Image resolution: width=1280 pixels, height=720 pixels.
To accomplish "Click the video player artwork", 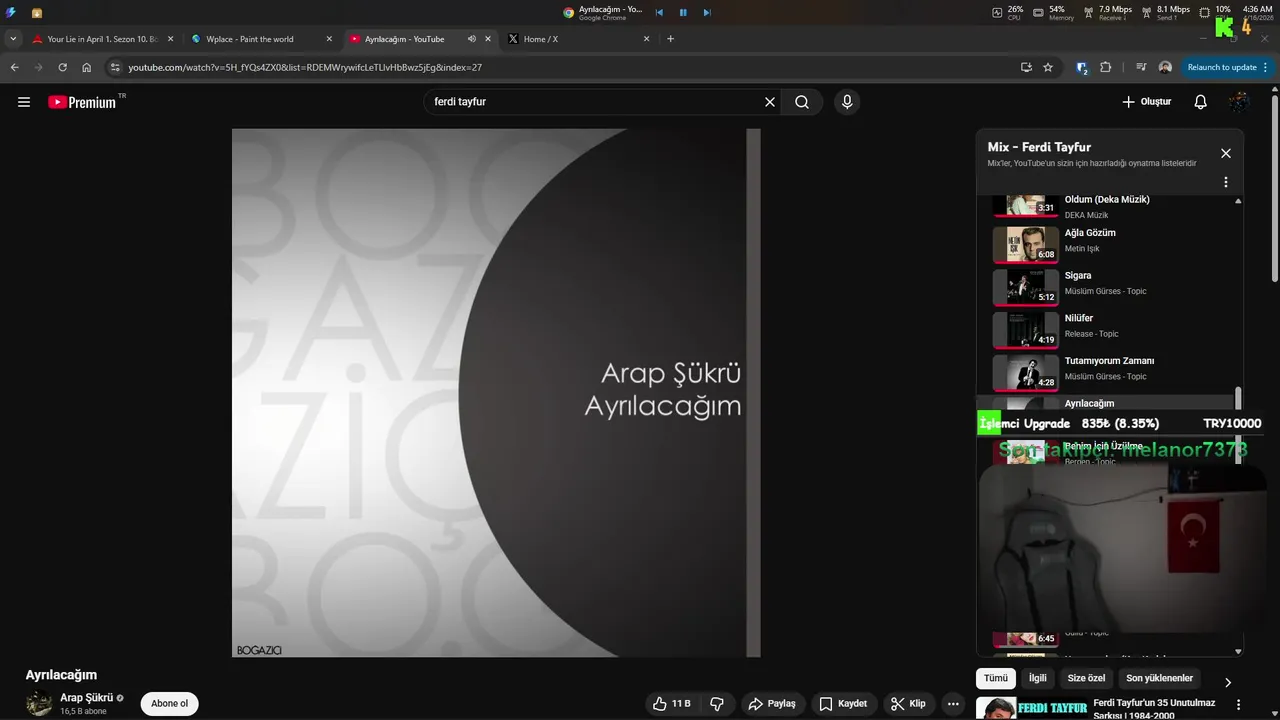I will click(x=496, y=392).
